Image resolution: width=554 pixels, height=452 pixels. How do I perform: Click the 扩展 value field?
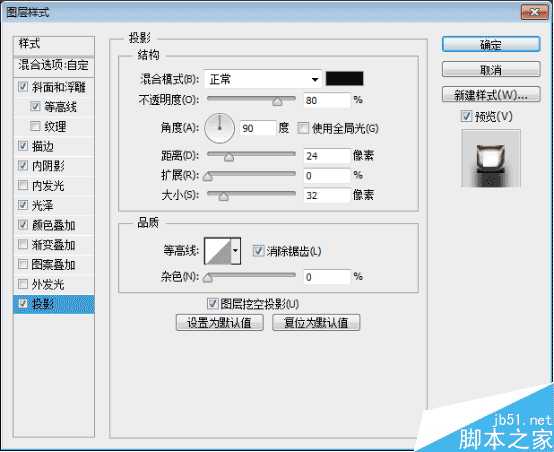point(327,175)
